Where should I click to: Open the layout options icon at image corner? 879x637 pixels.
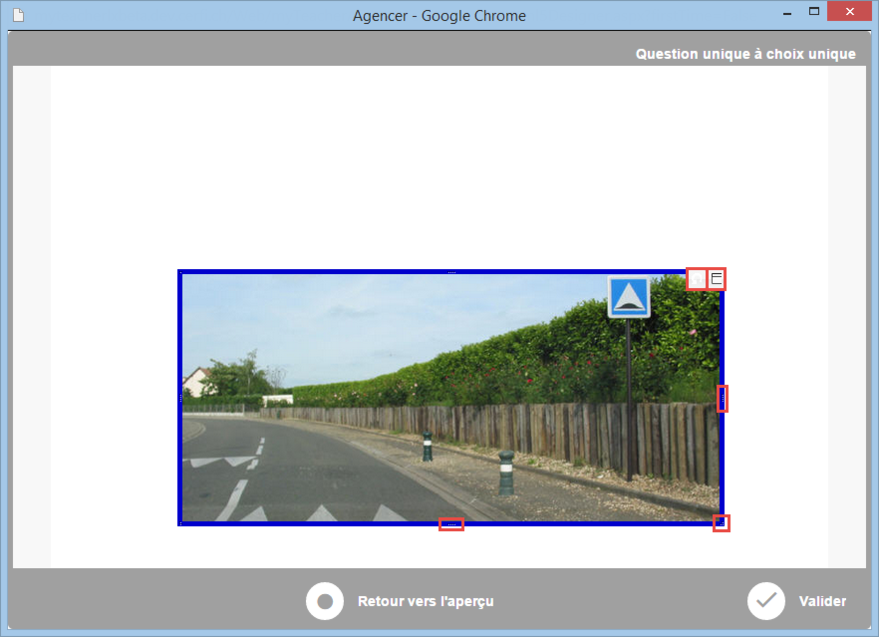pyautogui.click(x=716, y=279)
